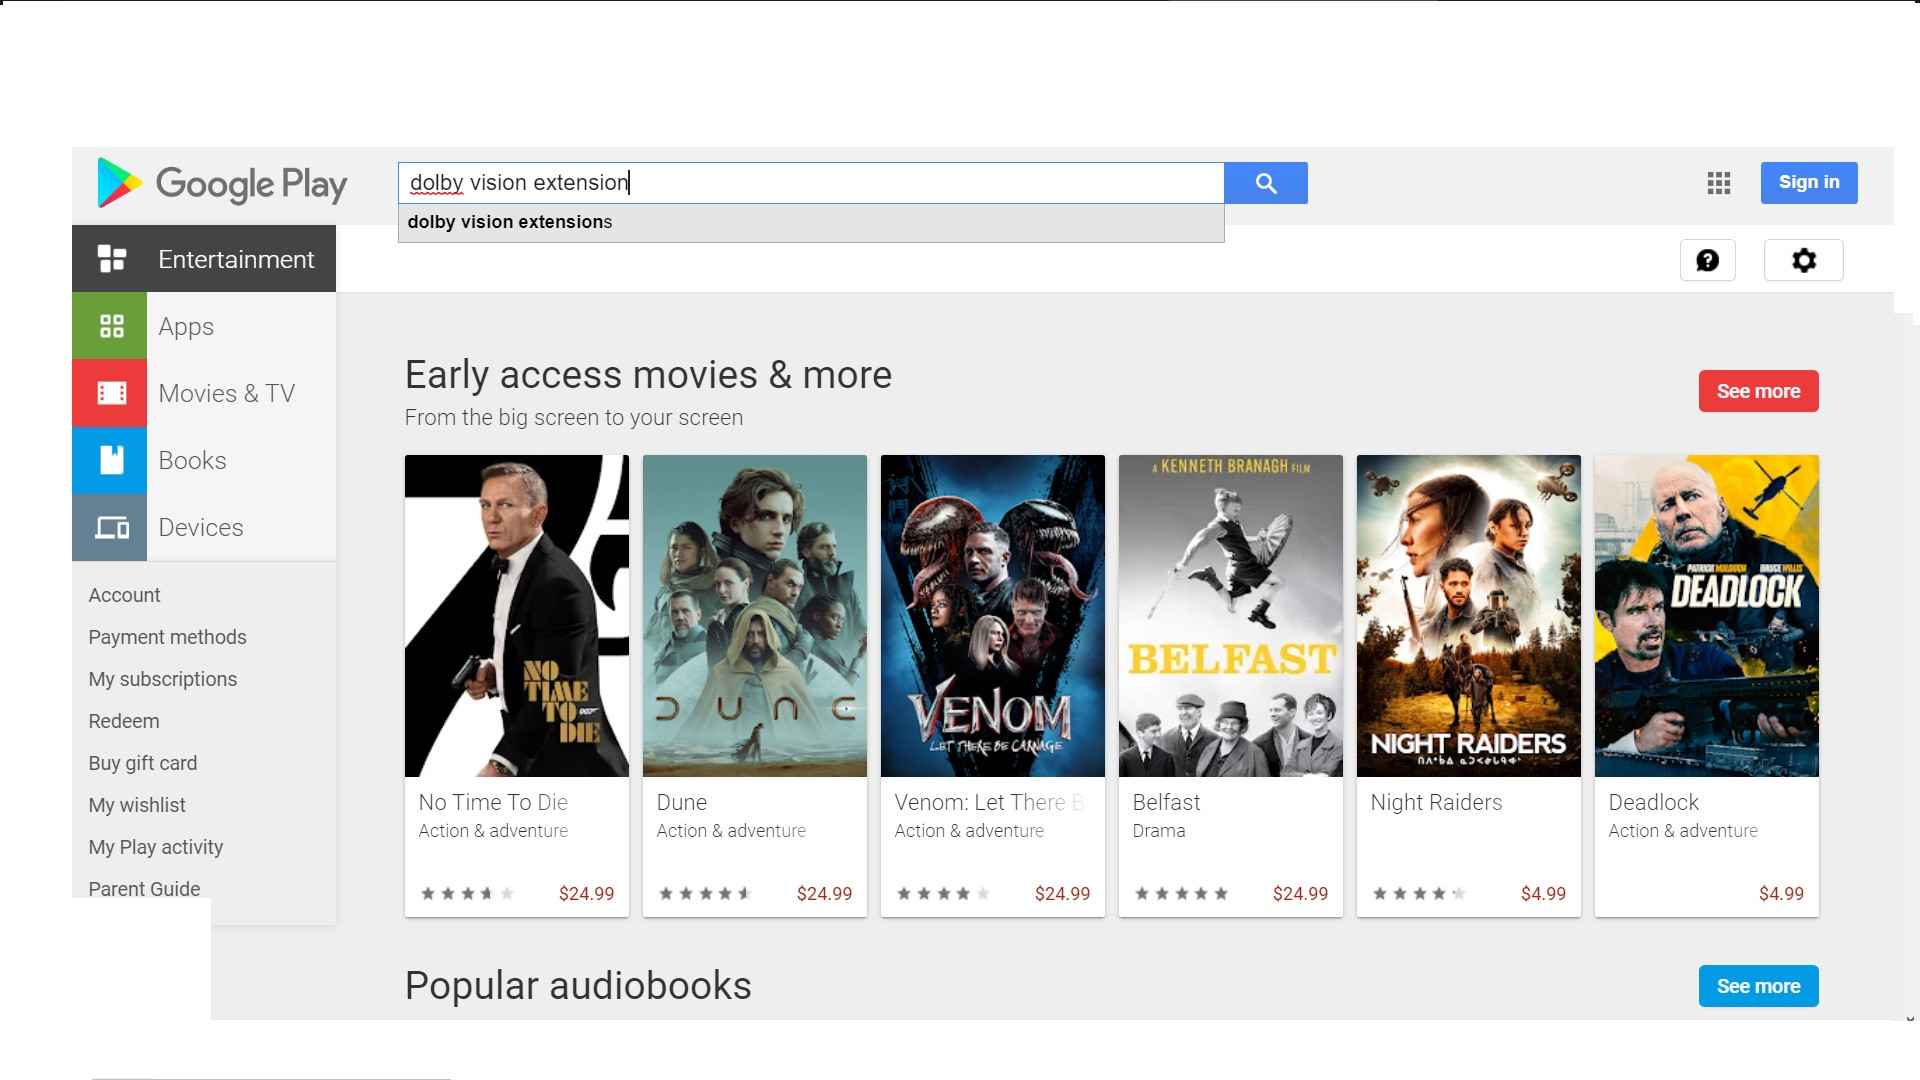Click Action & adventure under Venom
The height and width of the screenshot is (1080, 1920).
click(x=969, y=831)
